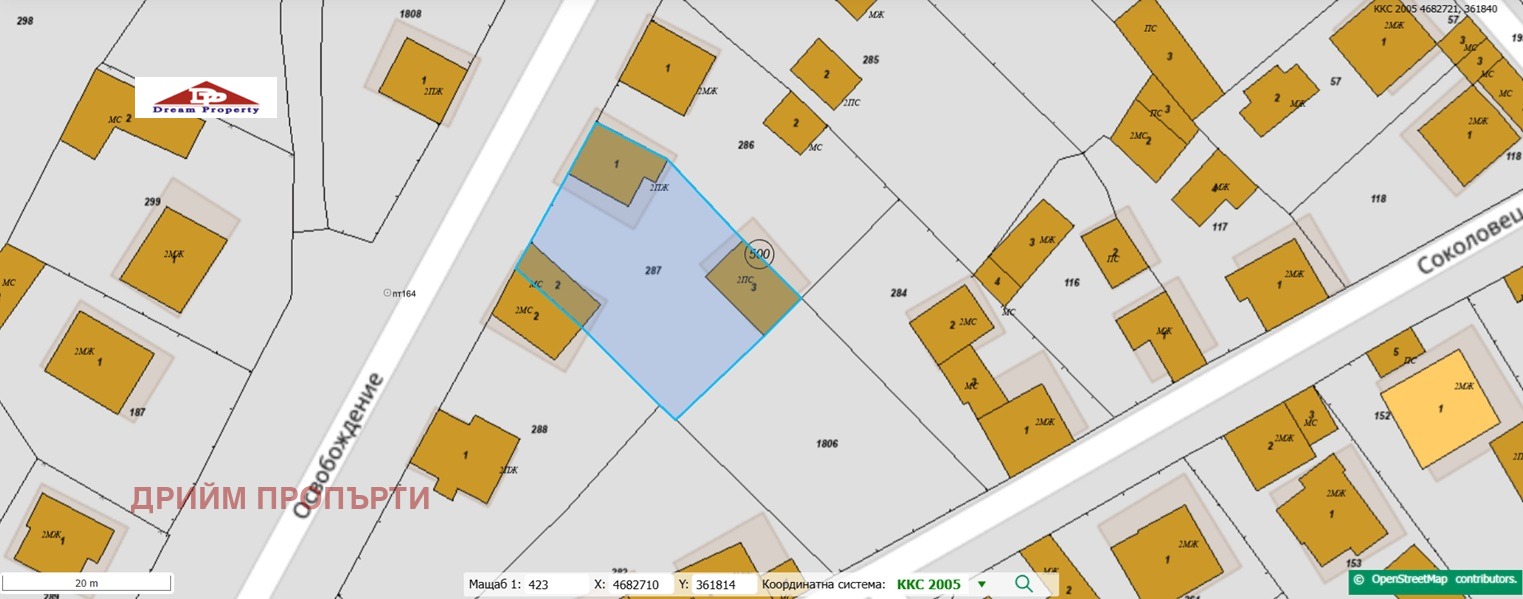This screenshot has height=599, width=1523.
Task: Open the KKC 2005 coordinate system dropdown
Action: click(981, 585)
